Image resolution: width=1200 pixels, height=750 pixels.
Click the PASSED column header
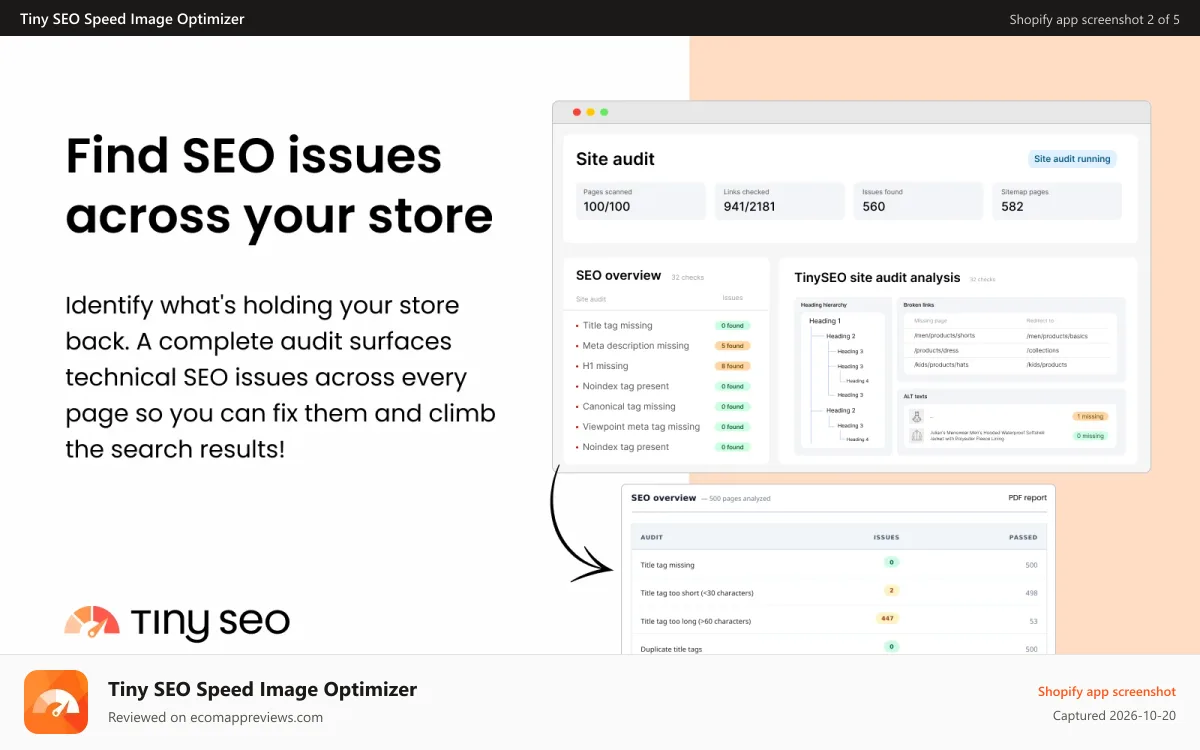coord(1023,537)
